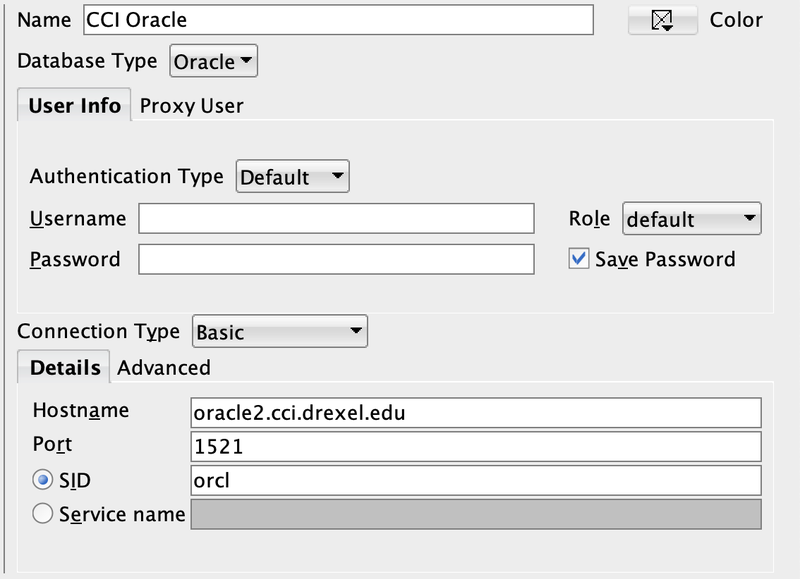The image size is (800, 579).
Task: Open the Connection Type dropdown
Action: (280, 332)
